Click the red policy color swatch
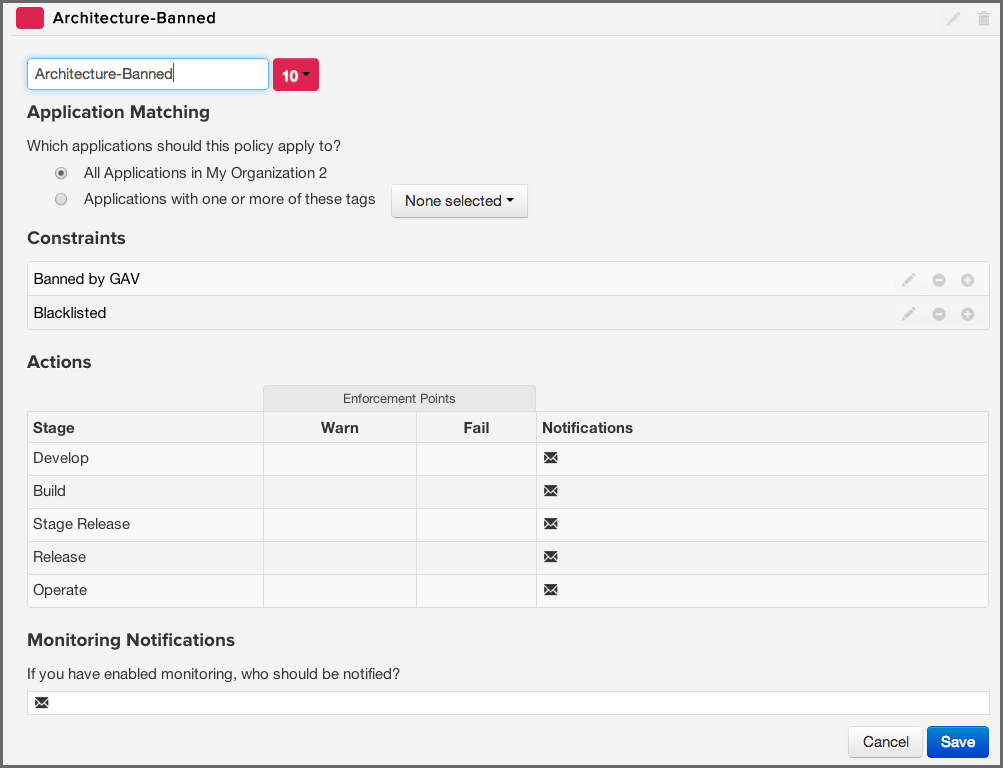Viewport: 1003px width, 768px height. click(30, 18)
